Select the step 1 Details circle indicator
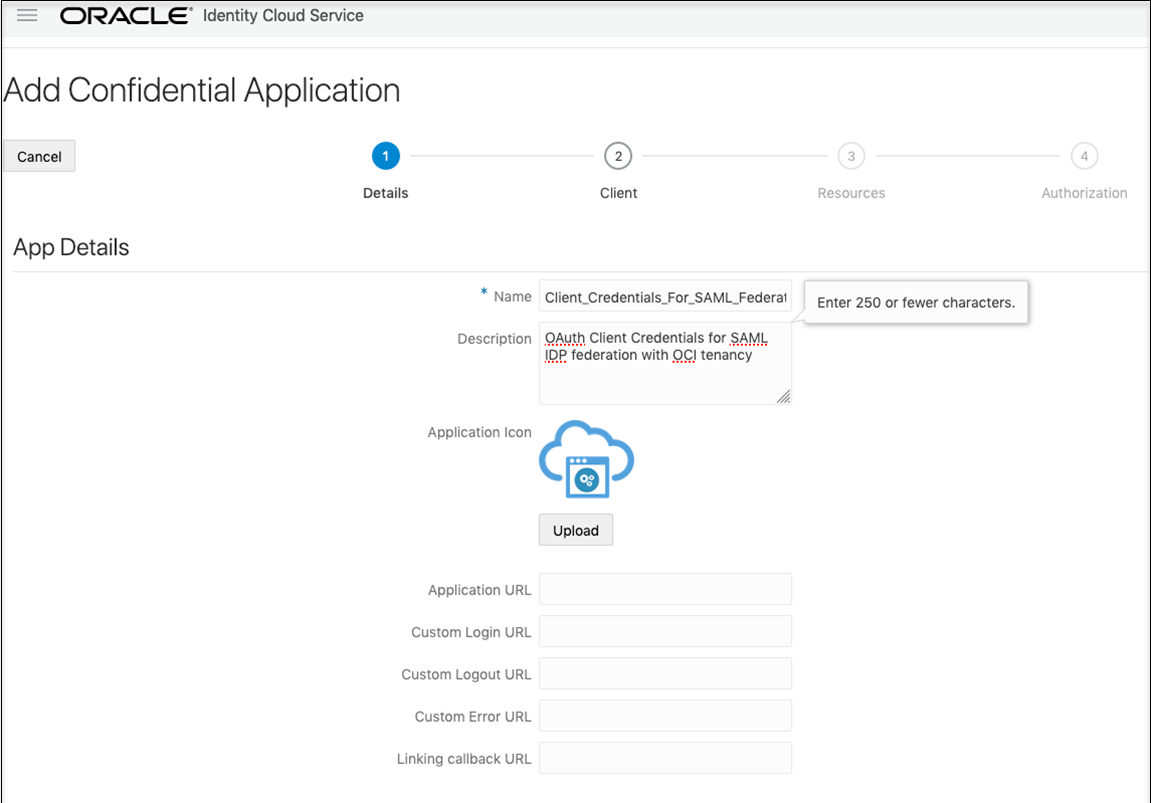Image resolution: width=1151 pixels, height=803 pixels. click(x=385, y=155)
